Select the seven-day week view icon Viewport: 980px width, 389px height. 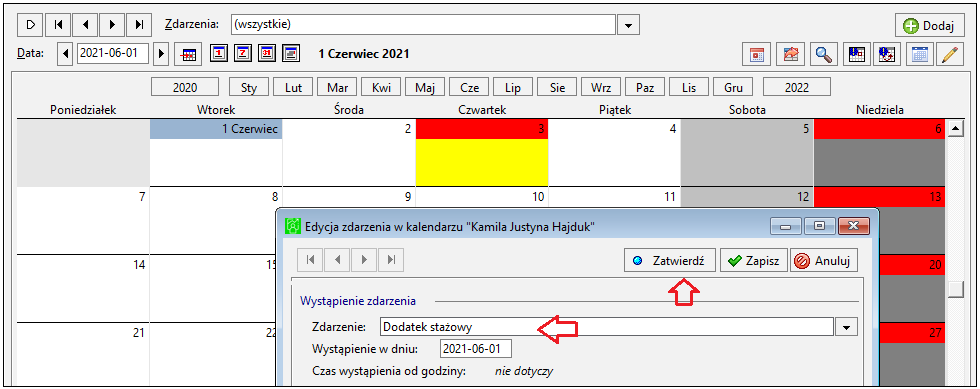click(x=242, y=53)
